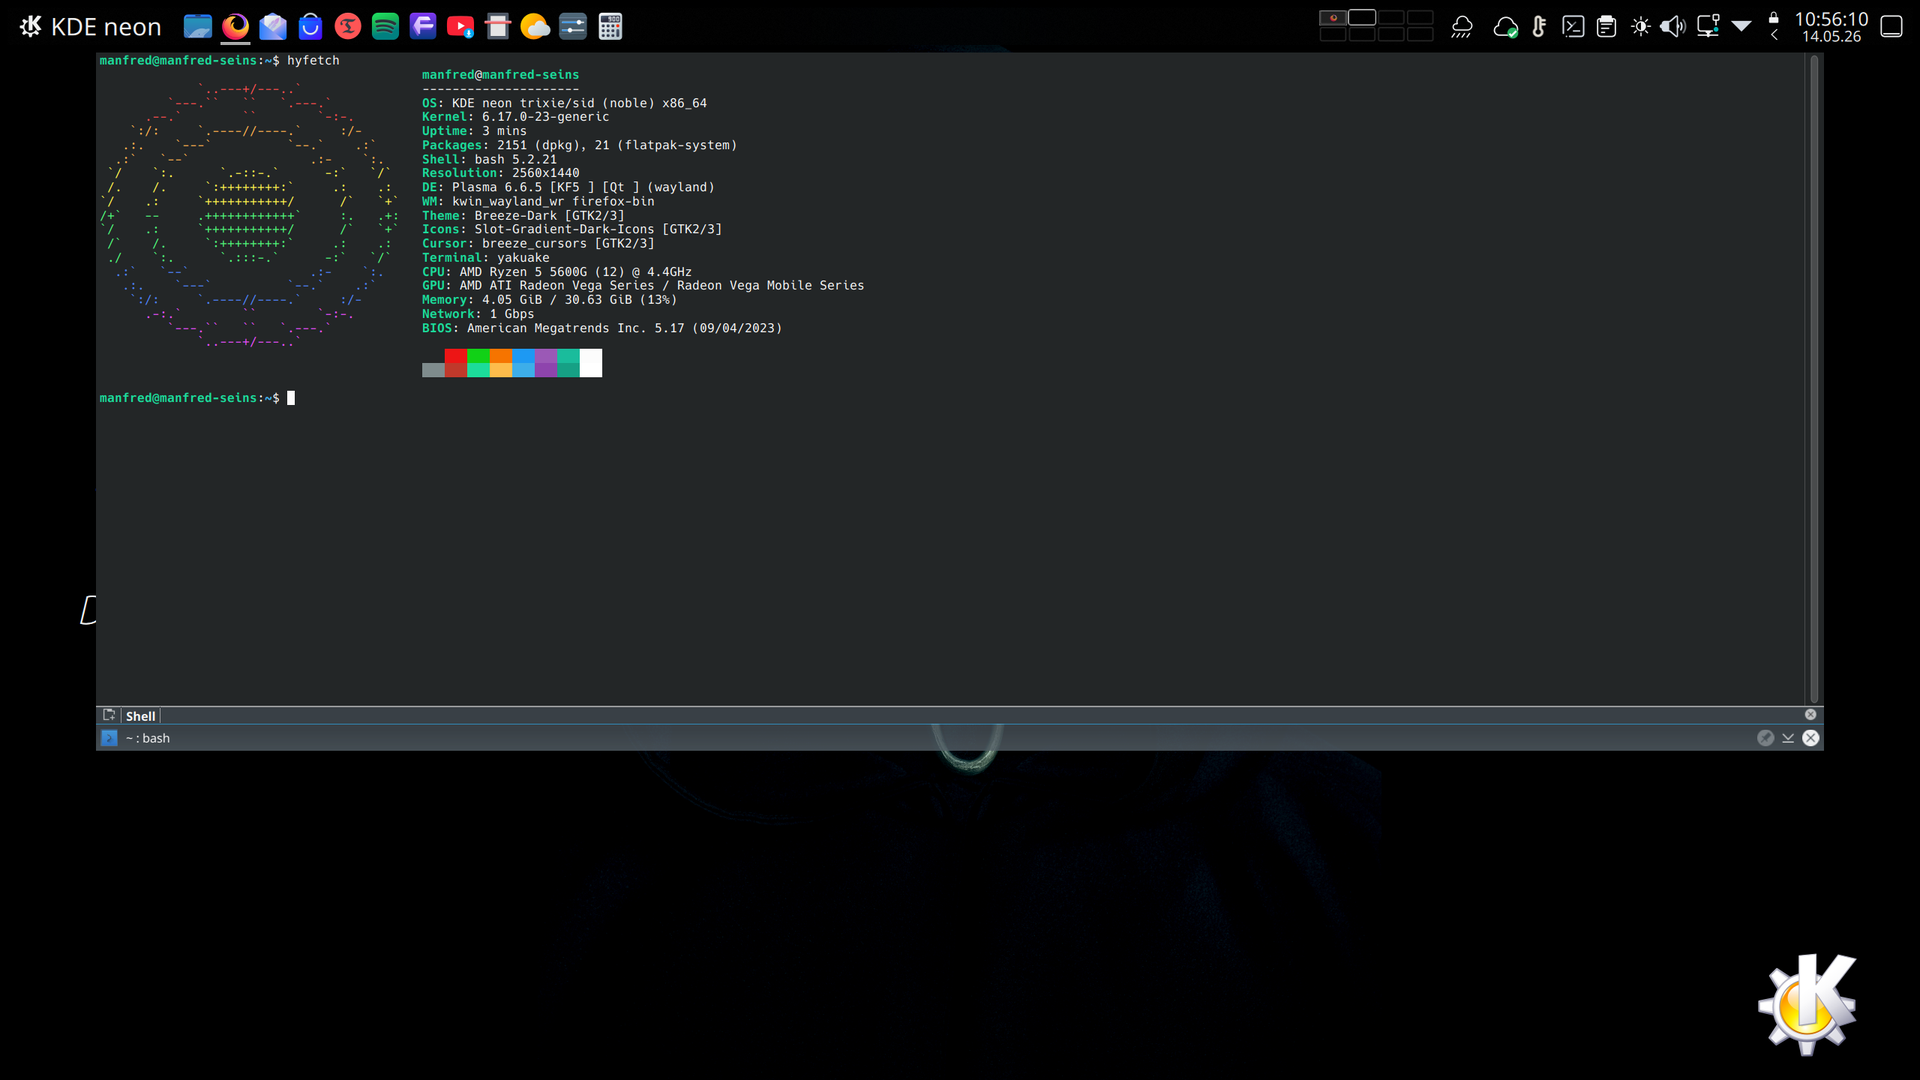
Task: Click the small left chevron below the lock
Action: point(1774,36)
